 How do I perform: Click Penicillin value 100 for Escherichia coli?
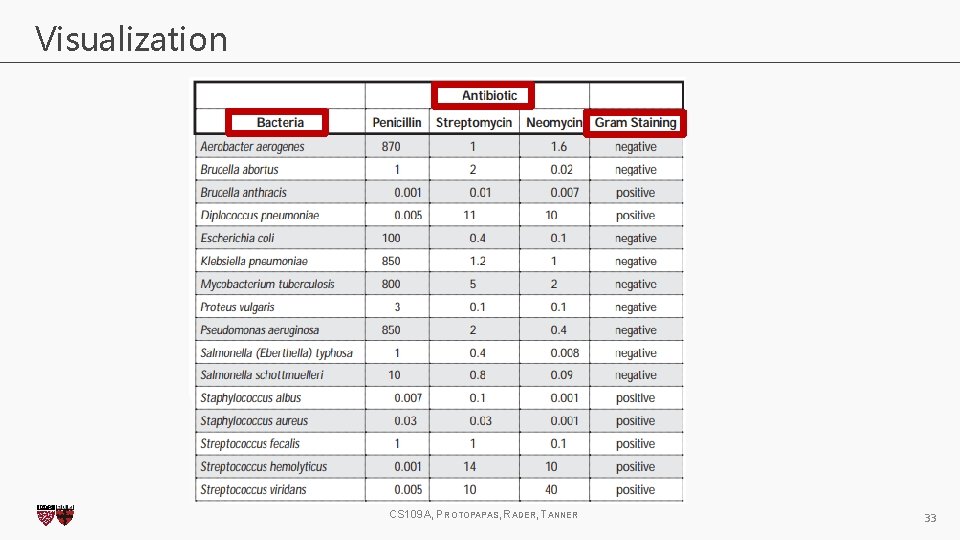(x=391, y=238)
